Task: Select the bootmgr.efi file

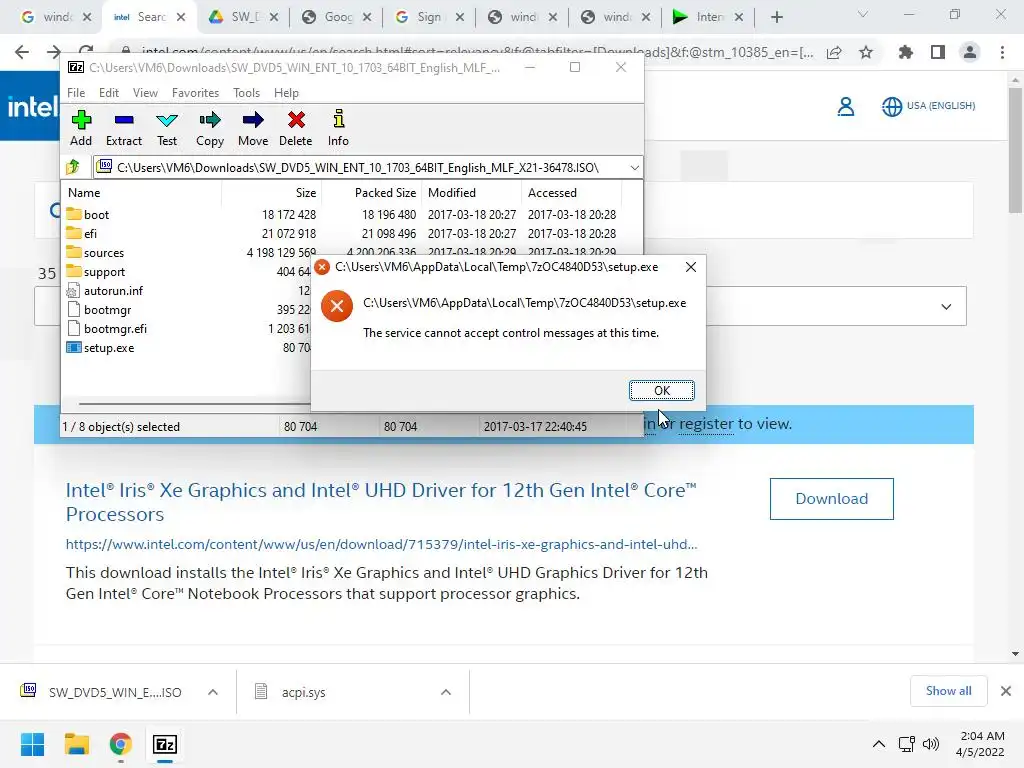Action: pos(115,328)
